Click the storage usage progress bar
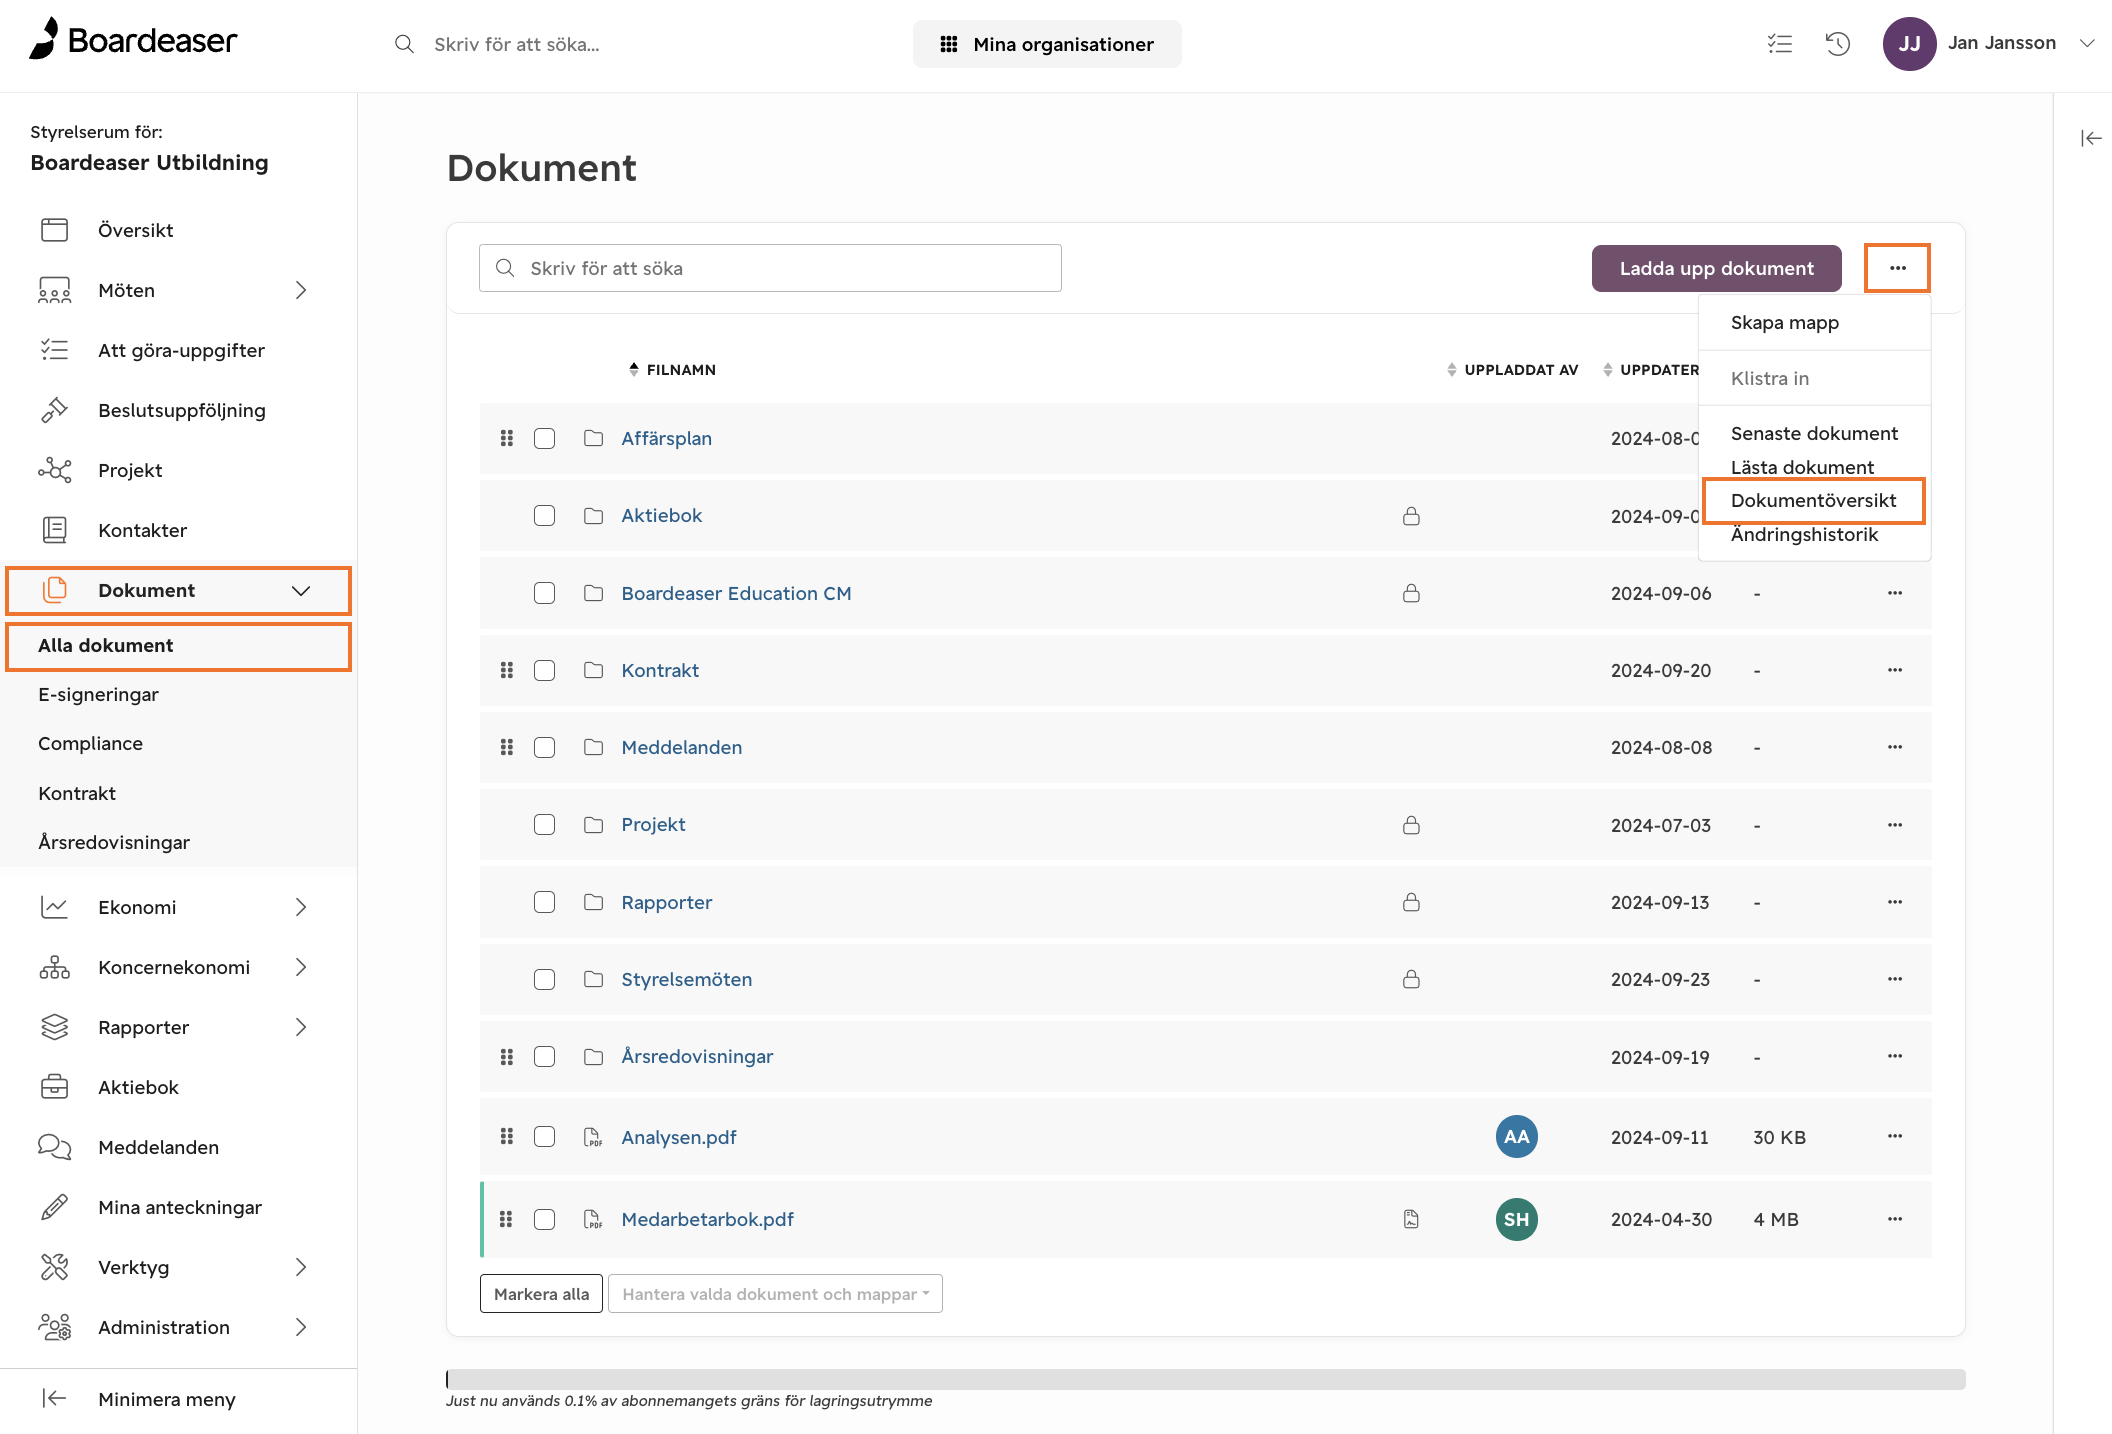 click(x=1205, y=1379)
